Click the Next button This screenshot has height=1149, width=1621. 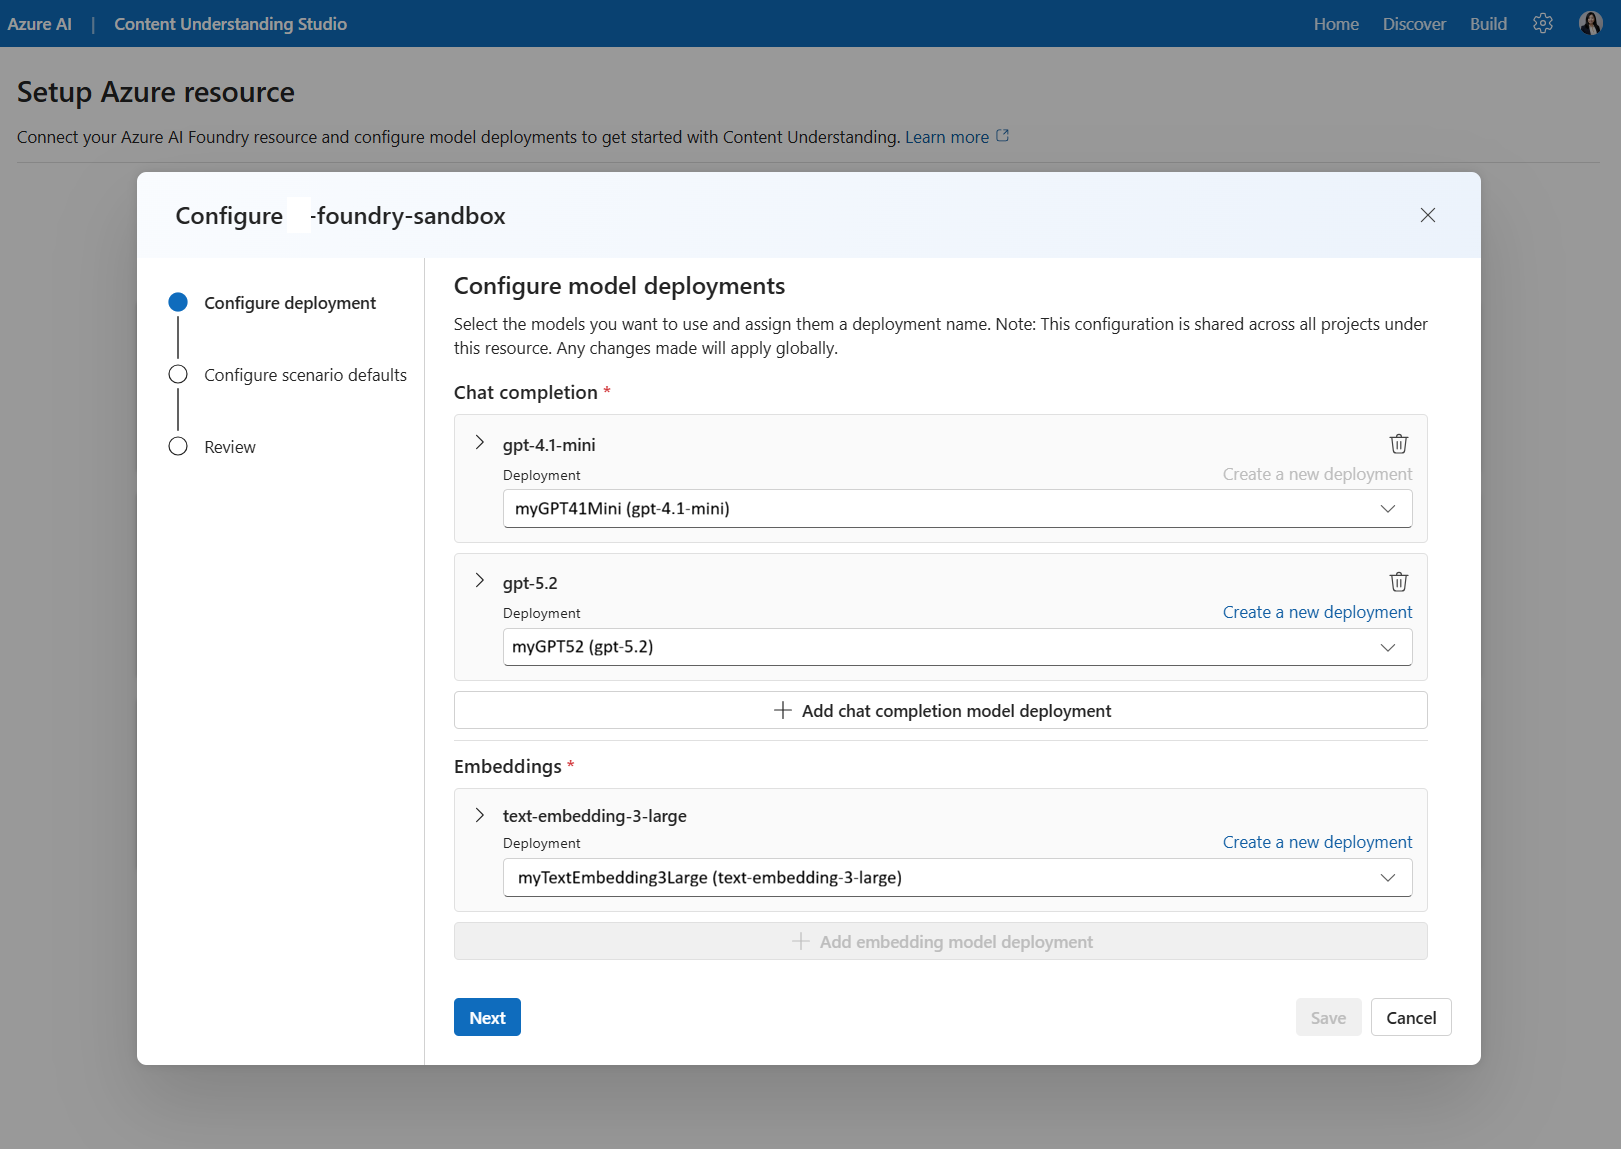487,1017
